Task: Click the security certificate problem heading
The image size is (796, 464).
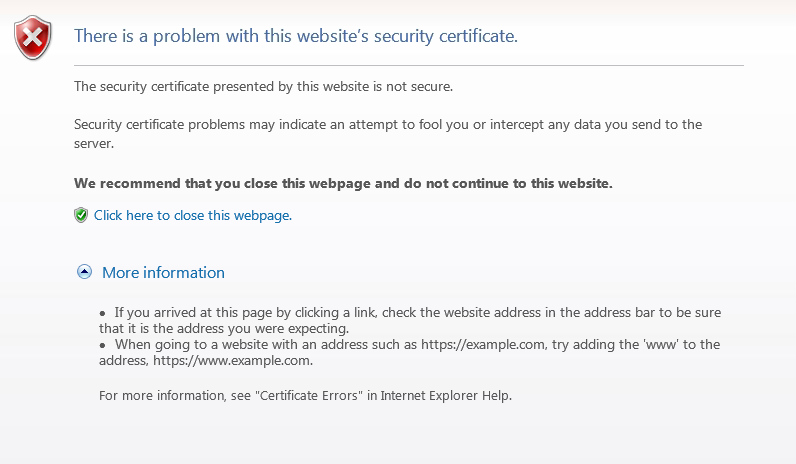Action: click(296, 36)
